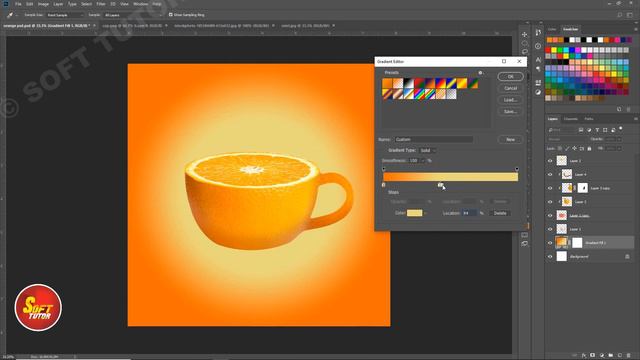Open the layer blend mode dropdown
This screenshot has height=360, width=640.
pyautogui.click(x=567, y=140)
